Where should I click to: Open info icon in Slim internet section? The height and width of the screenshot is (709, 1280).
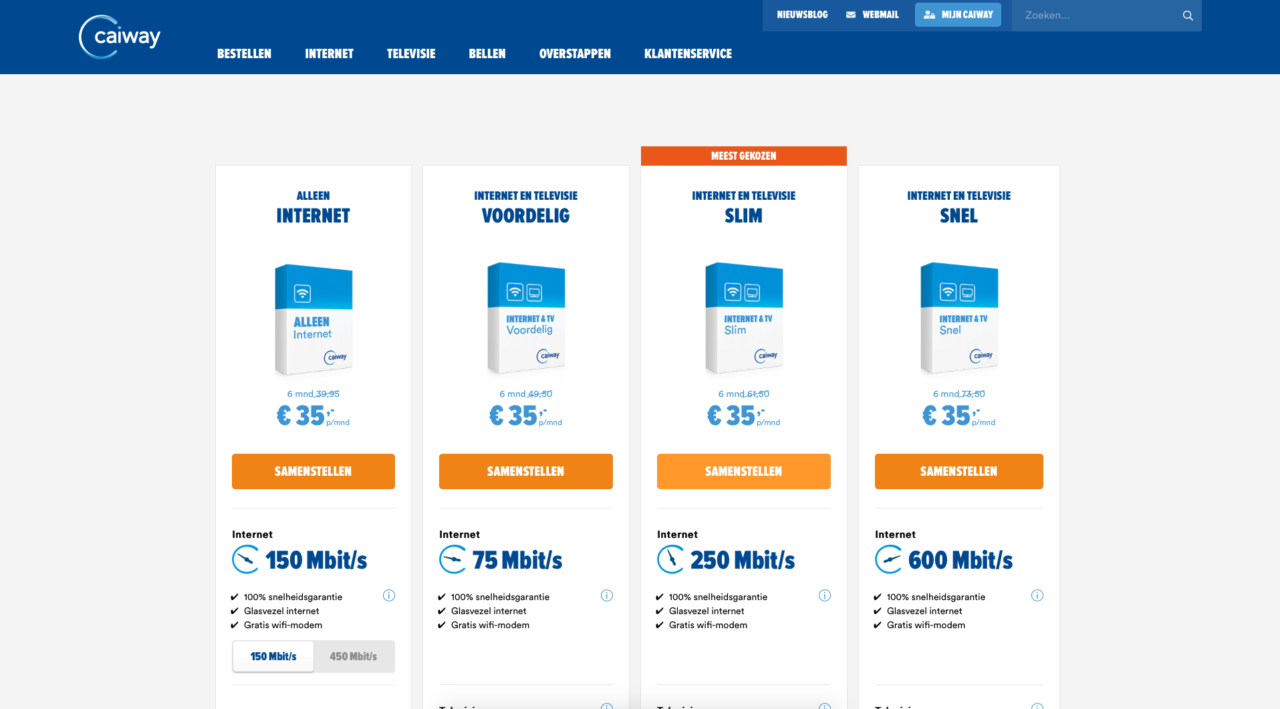825,595
